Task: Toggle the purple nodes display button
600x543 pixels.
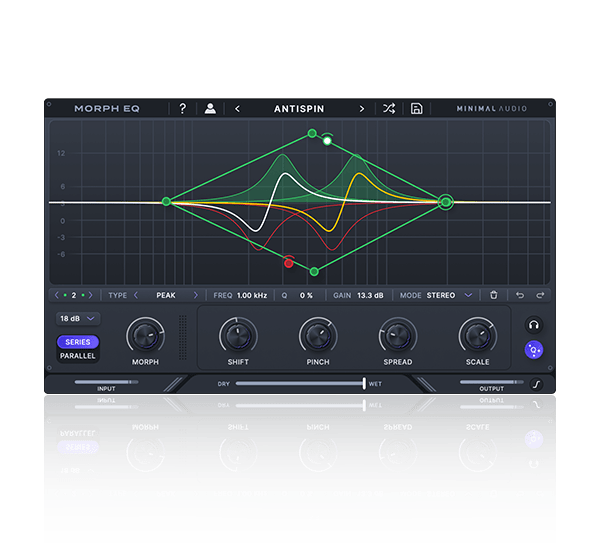Action: click(534, 350)
